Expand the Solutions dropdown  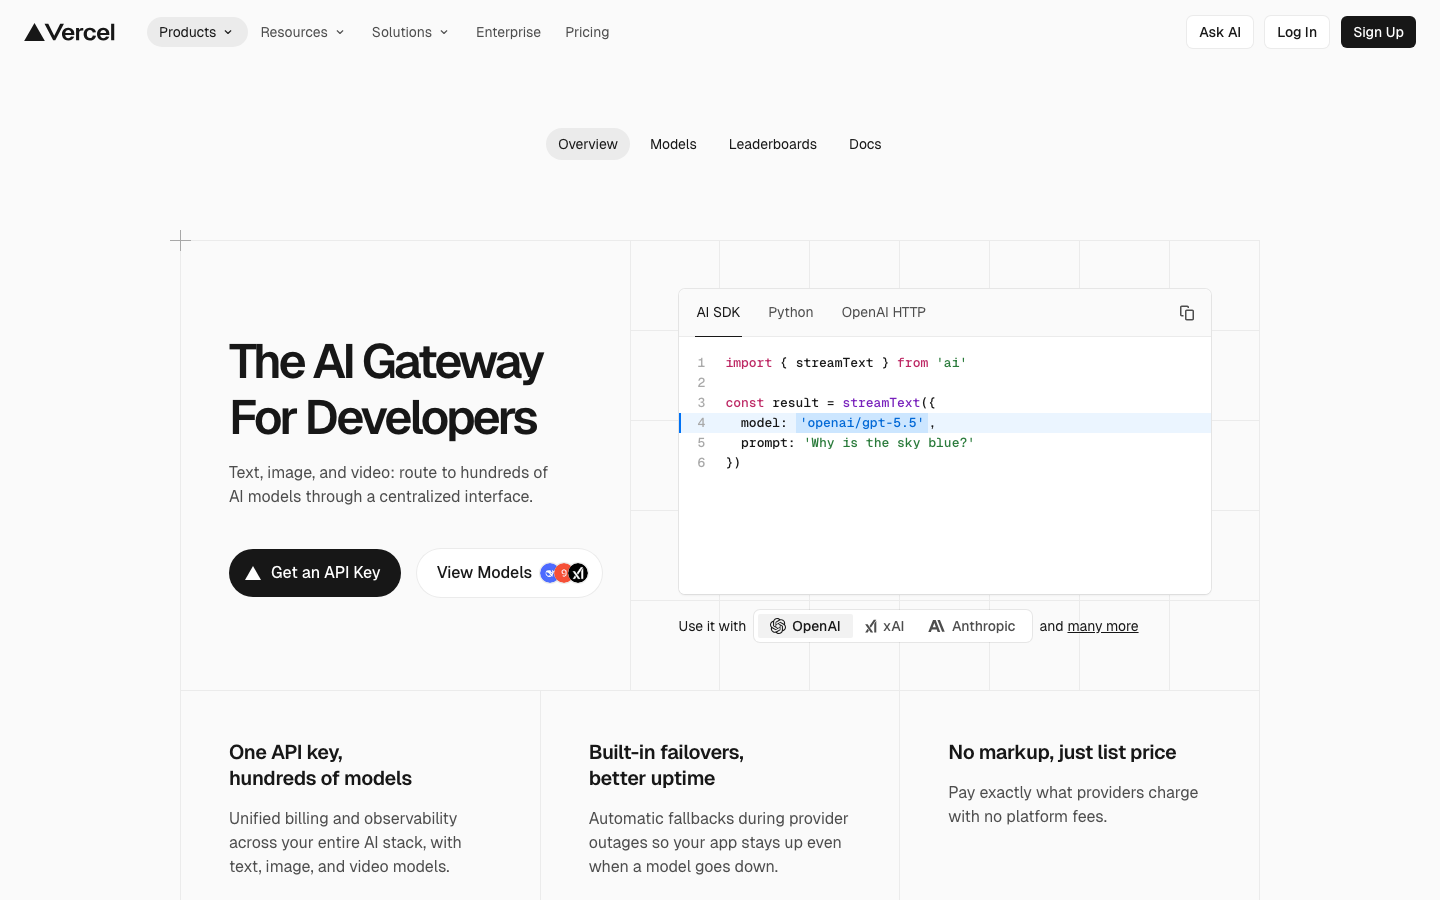point(410,32)
